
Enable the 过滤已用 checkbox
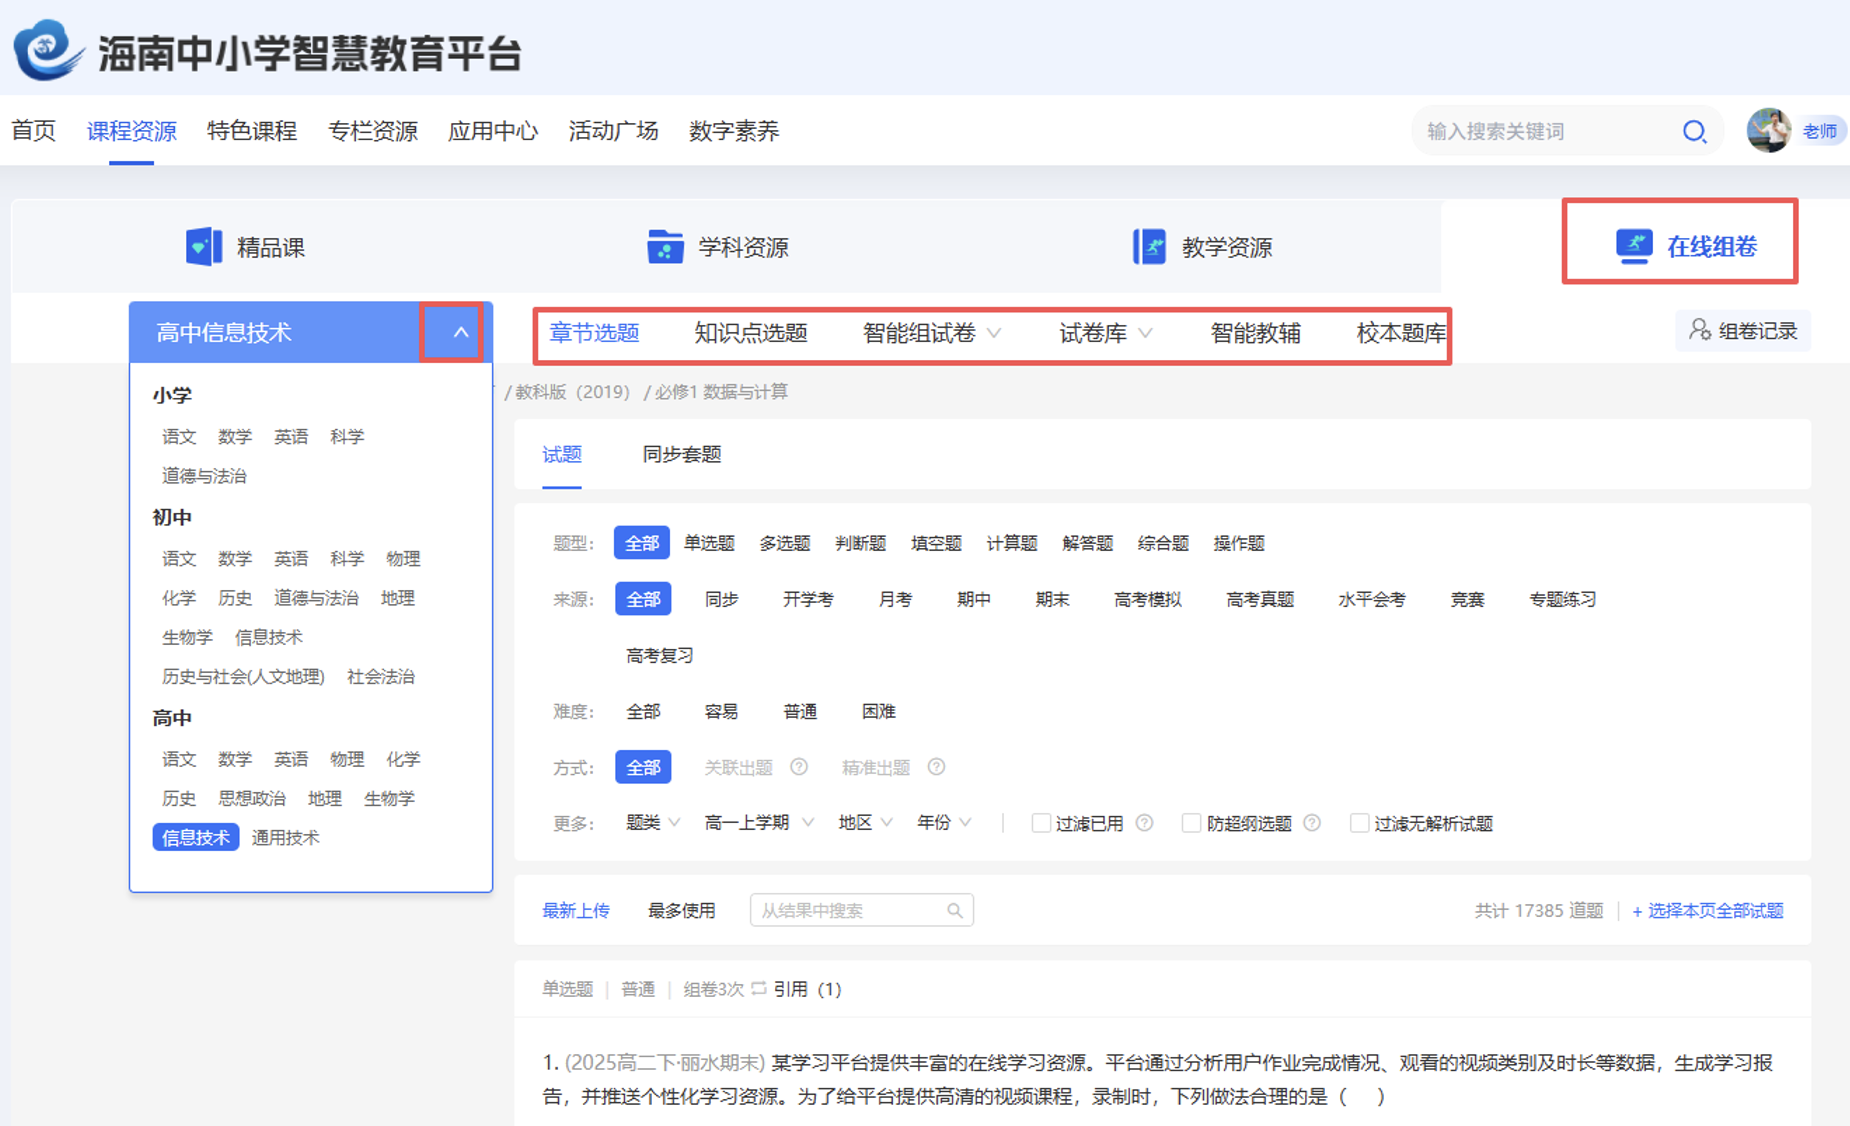click(x=1041, y=823)
